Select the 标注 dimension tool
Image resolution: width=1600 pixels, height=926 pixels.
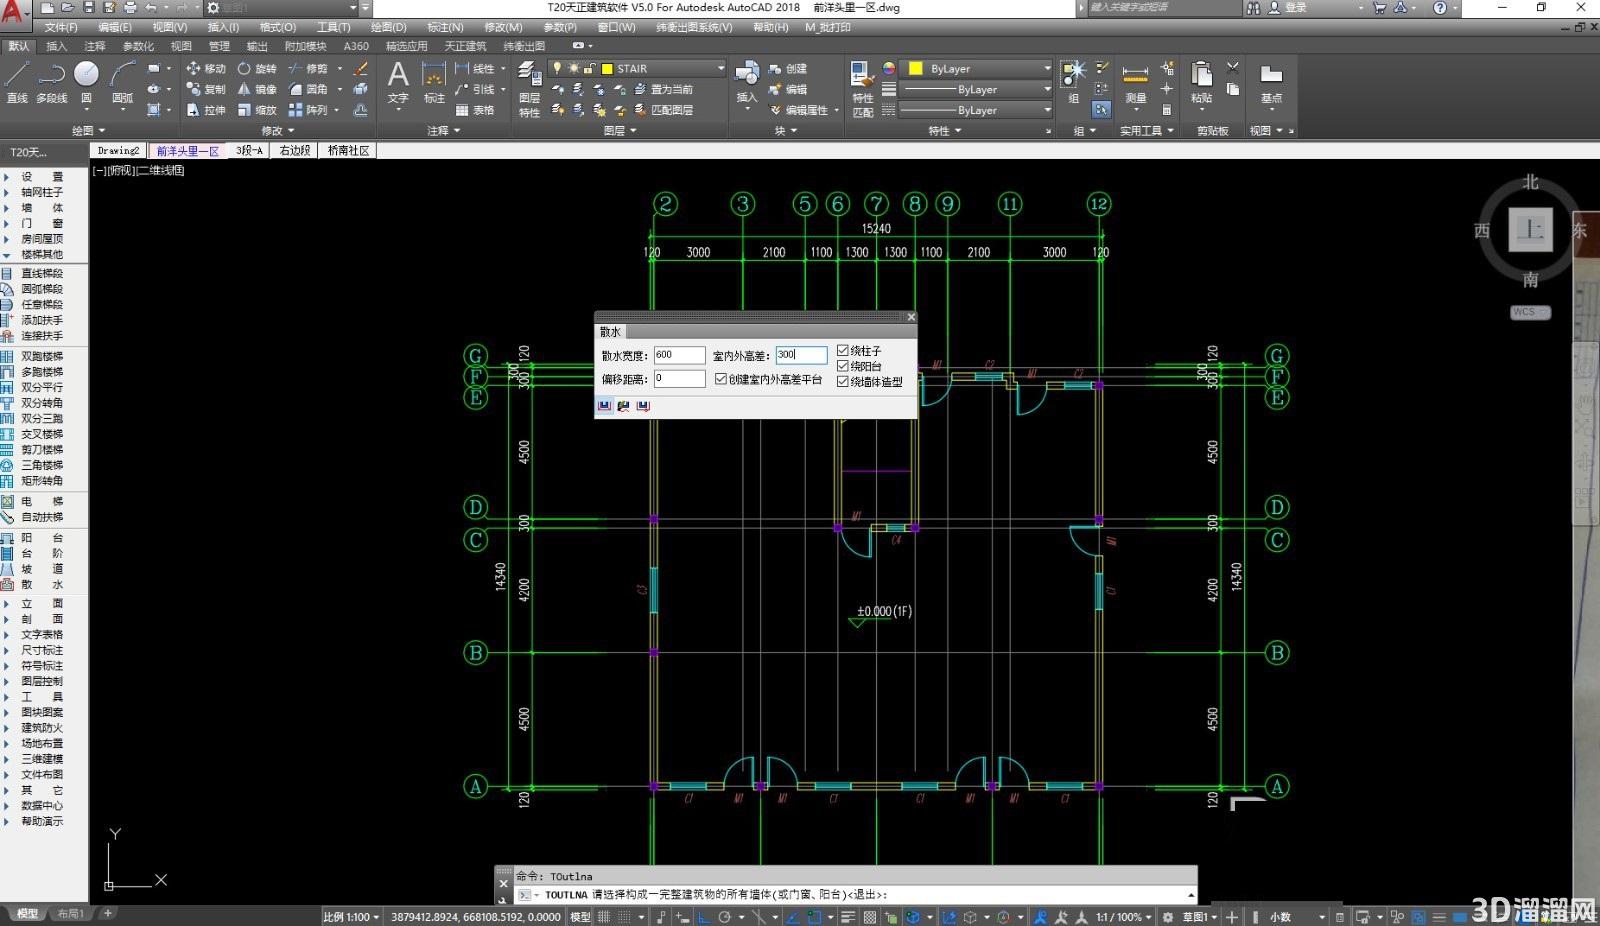(x=434, y=82)
